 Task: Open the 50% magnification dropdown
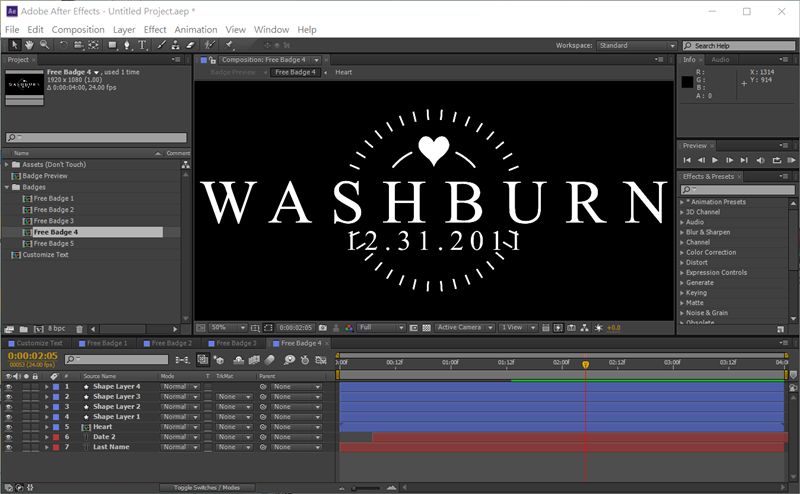point(226,328)
